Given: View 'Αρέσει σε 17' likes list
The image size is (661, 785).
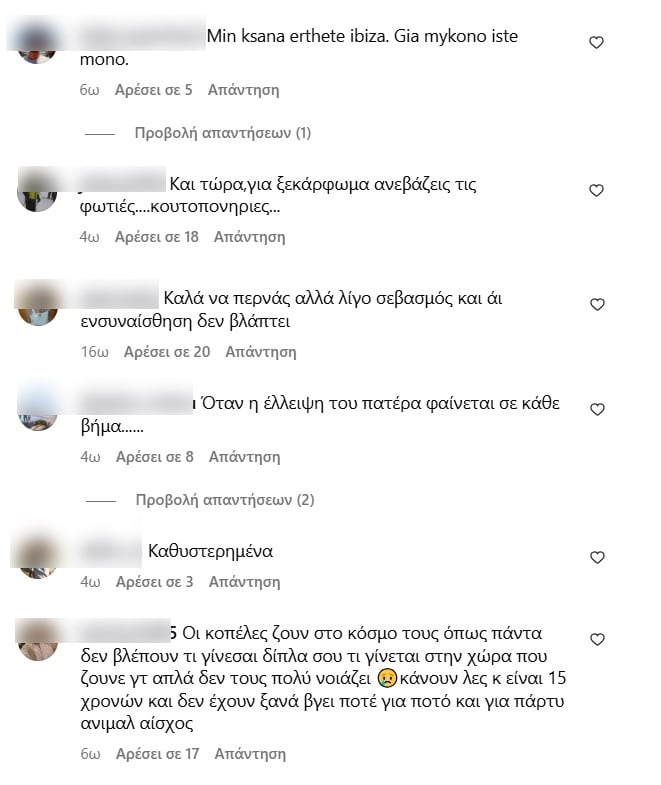Looking at the screenshot, I should click(158, 754).
